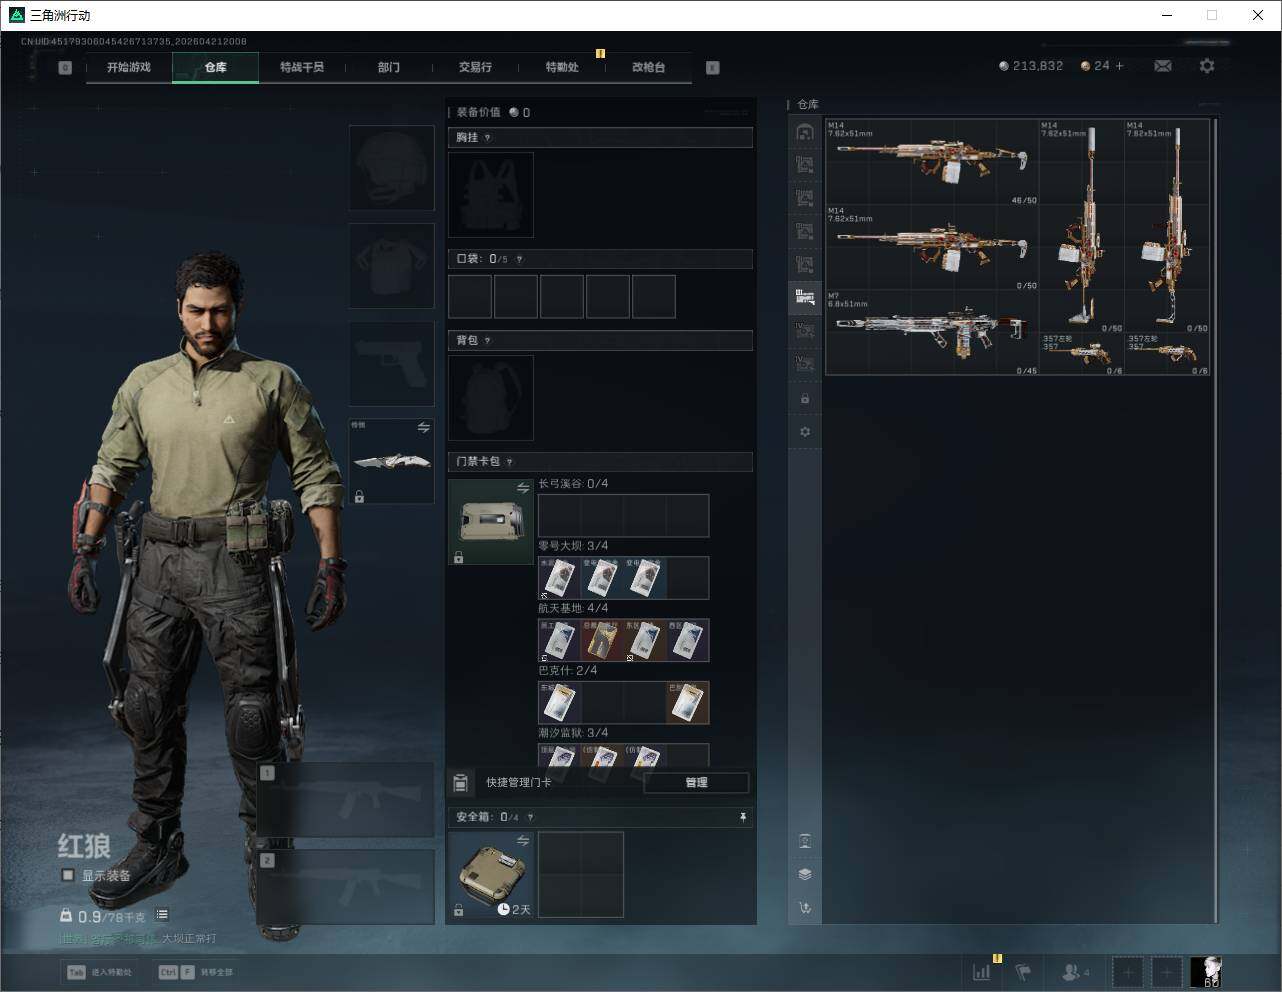The image size is (1282, 992).
Task: Show help for 口袋 section
Action: point(519,259)
